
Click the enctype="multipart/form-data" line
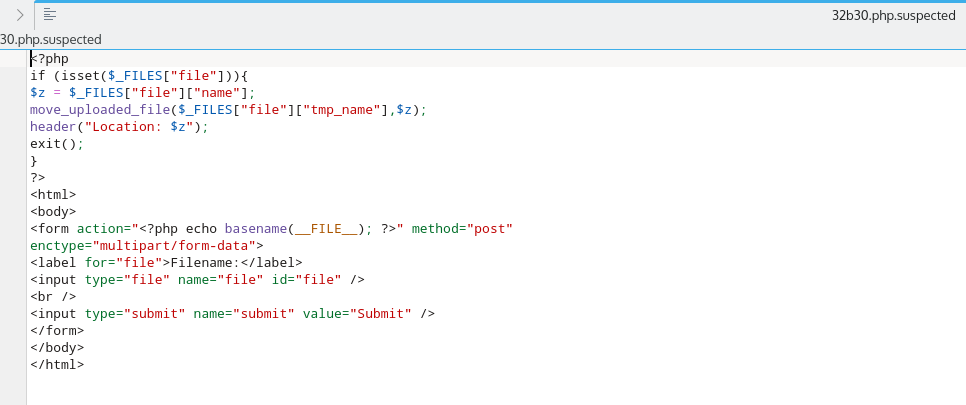(x=147, y=245)
